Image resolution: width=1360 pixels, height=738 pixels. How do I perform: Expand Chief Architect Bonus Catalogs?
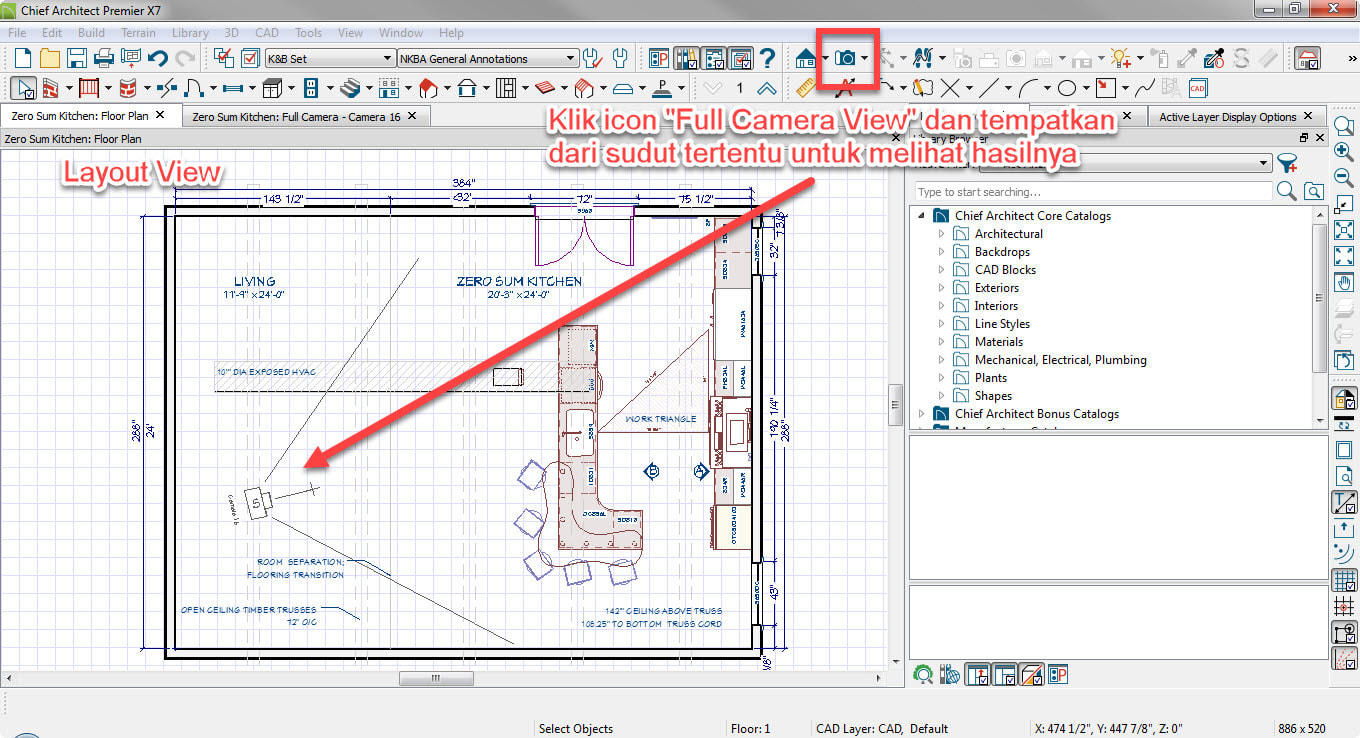pyautogui.click(x=921, y=414)
